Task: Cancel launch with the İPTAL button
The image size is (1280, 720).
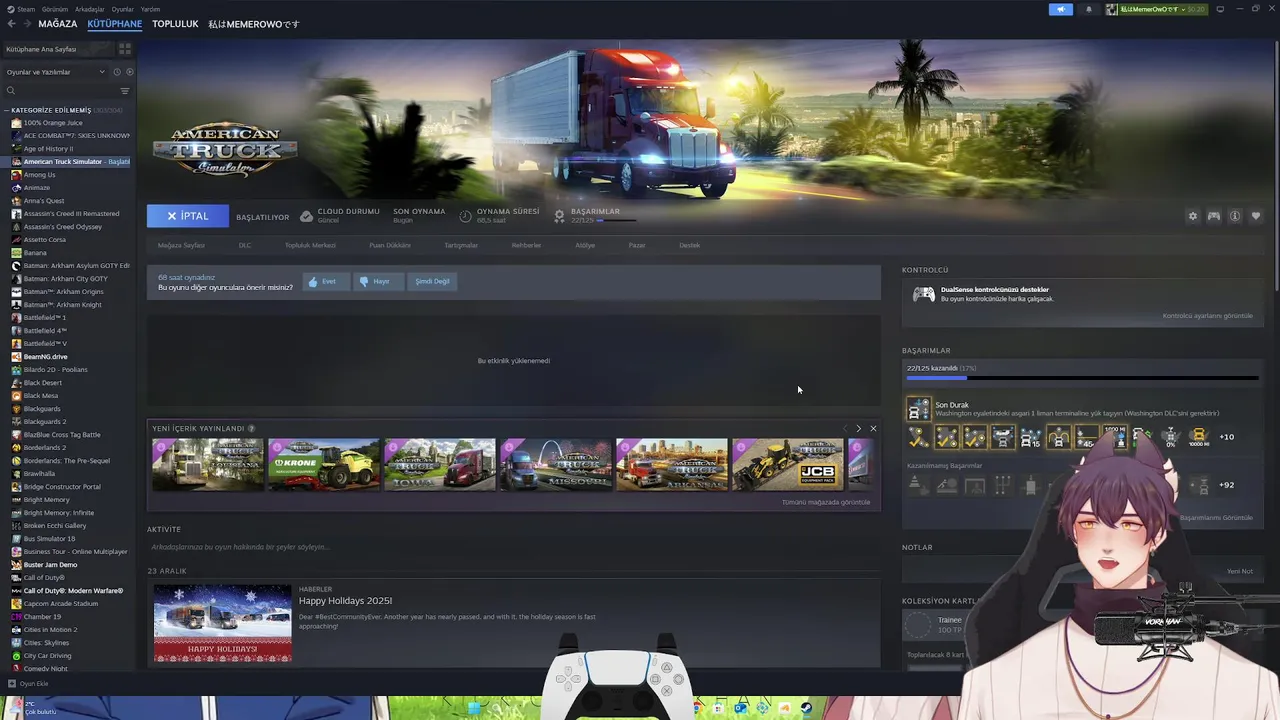Action: (188, 216)
